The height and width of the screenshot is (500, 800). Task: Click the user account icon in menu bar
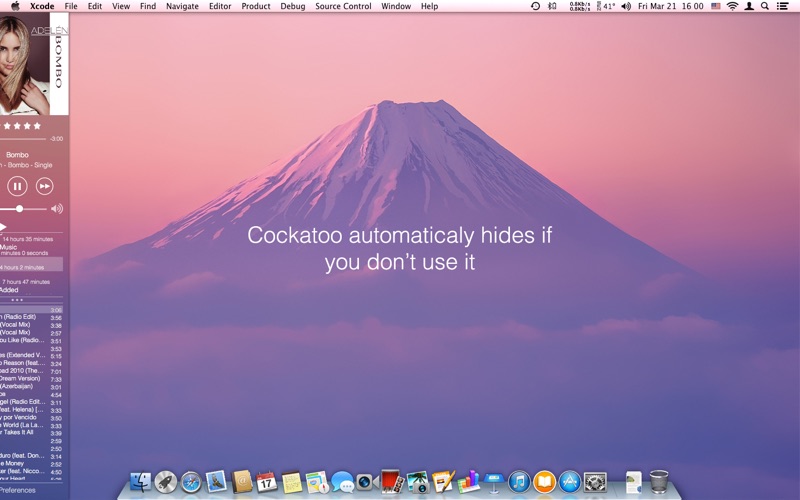(x=749, y=6)
